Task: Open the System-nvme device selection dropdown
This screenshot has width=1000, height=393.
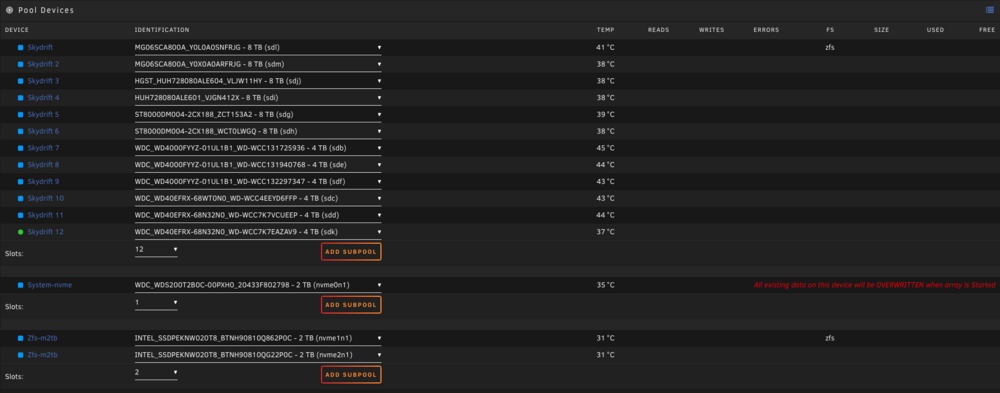Action: coord(258,285)
